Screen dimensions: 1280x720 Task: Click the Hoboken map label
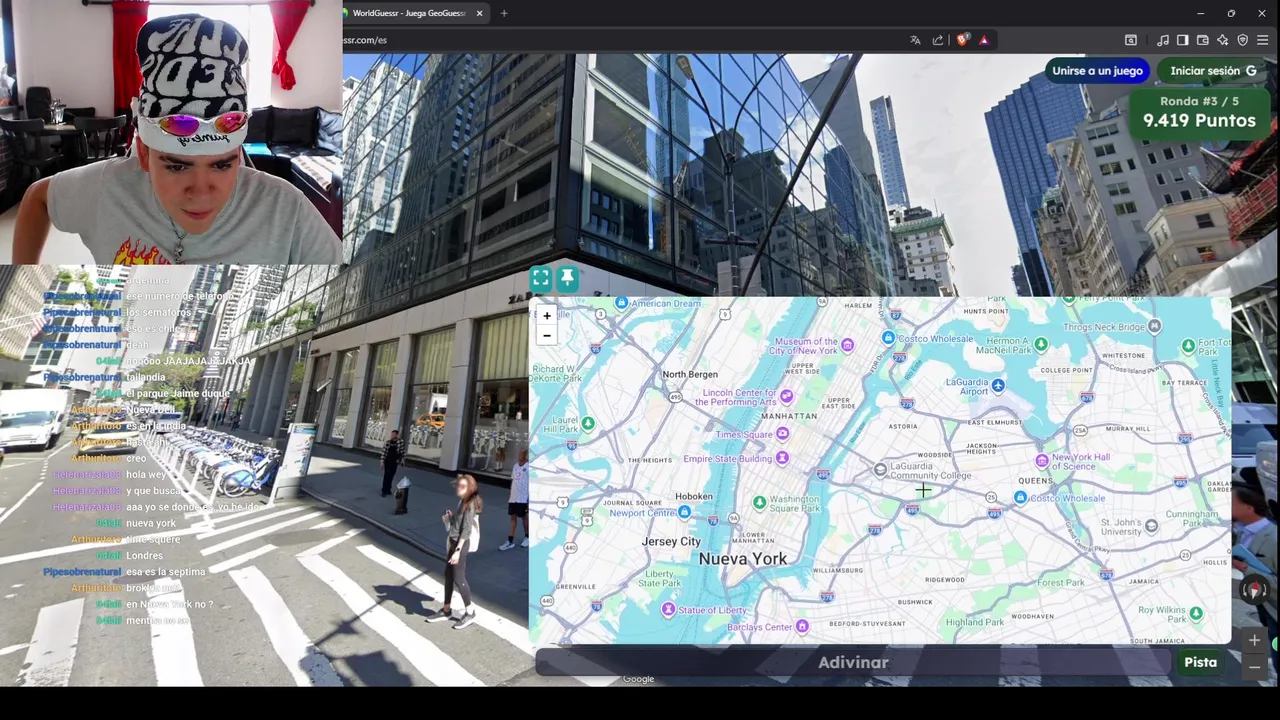point(694,496)
